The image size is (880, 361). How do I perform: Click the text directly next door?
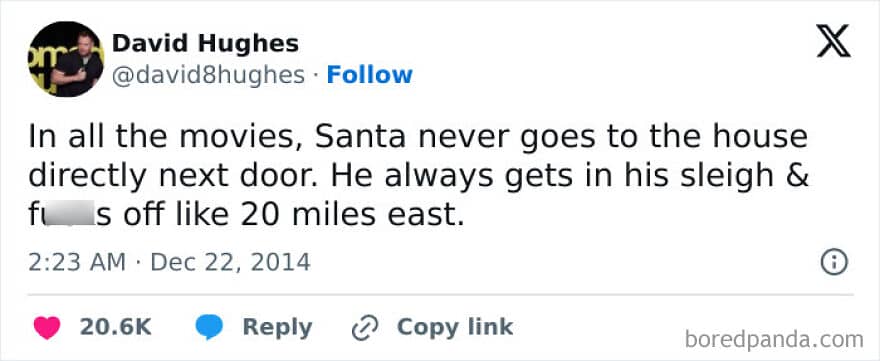click(174, 177)
